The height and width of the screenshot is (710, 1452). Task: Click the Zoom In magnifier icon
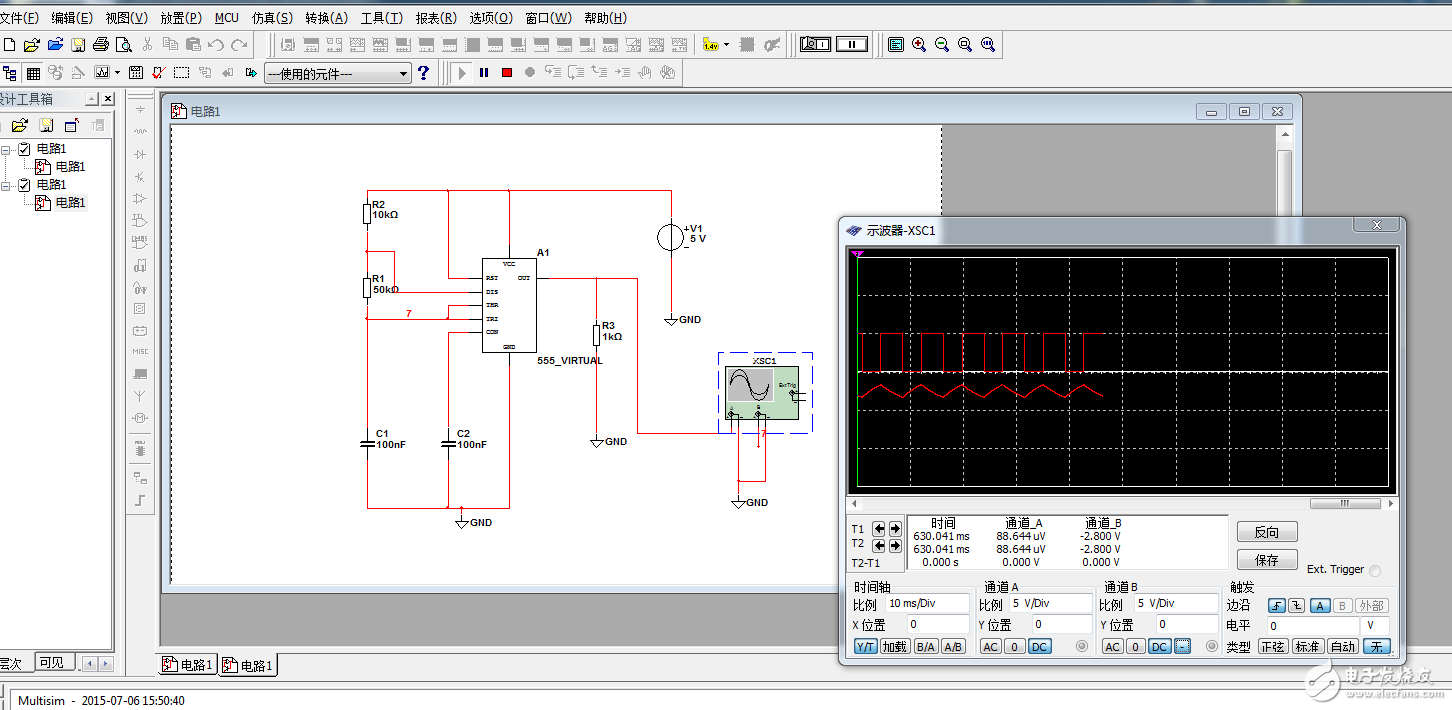tap(919, 45)
